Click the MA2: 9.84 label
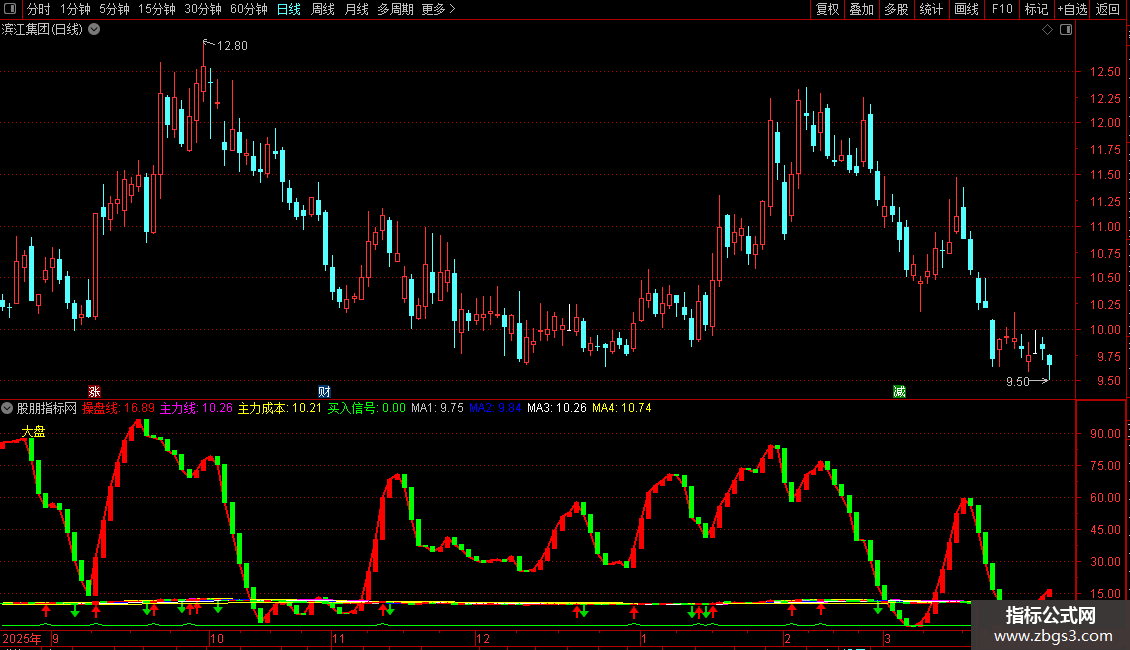Image resolution: width=1130 pixels, height=650 pixels. point(495,409)
